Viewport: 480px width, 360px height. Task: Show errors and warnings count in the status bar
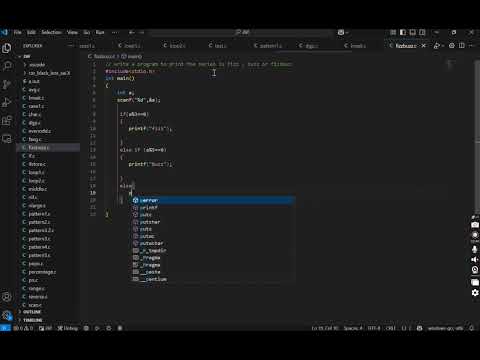[x=23, y=328]
